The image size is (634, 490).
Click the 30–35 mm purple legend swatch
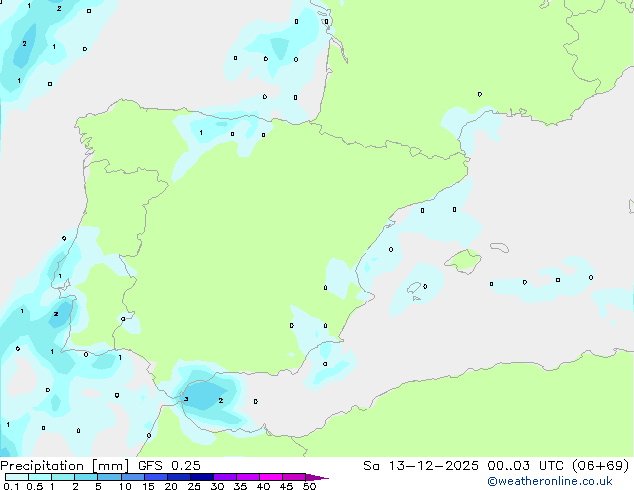(225, 477)
